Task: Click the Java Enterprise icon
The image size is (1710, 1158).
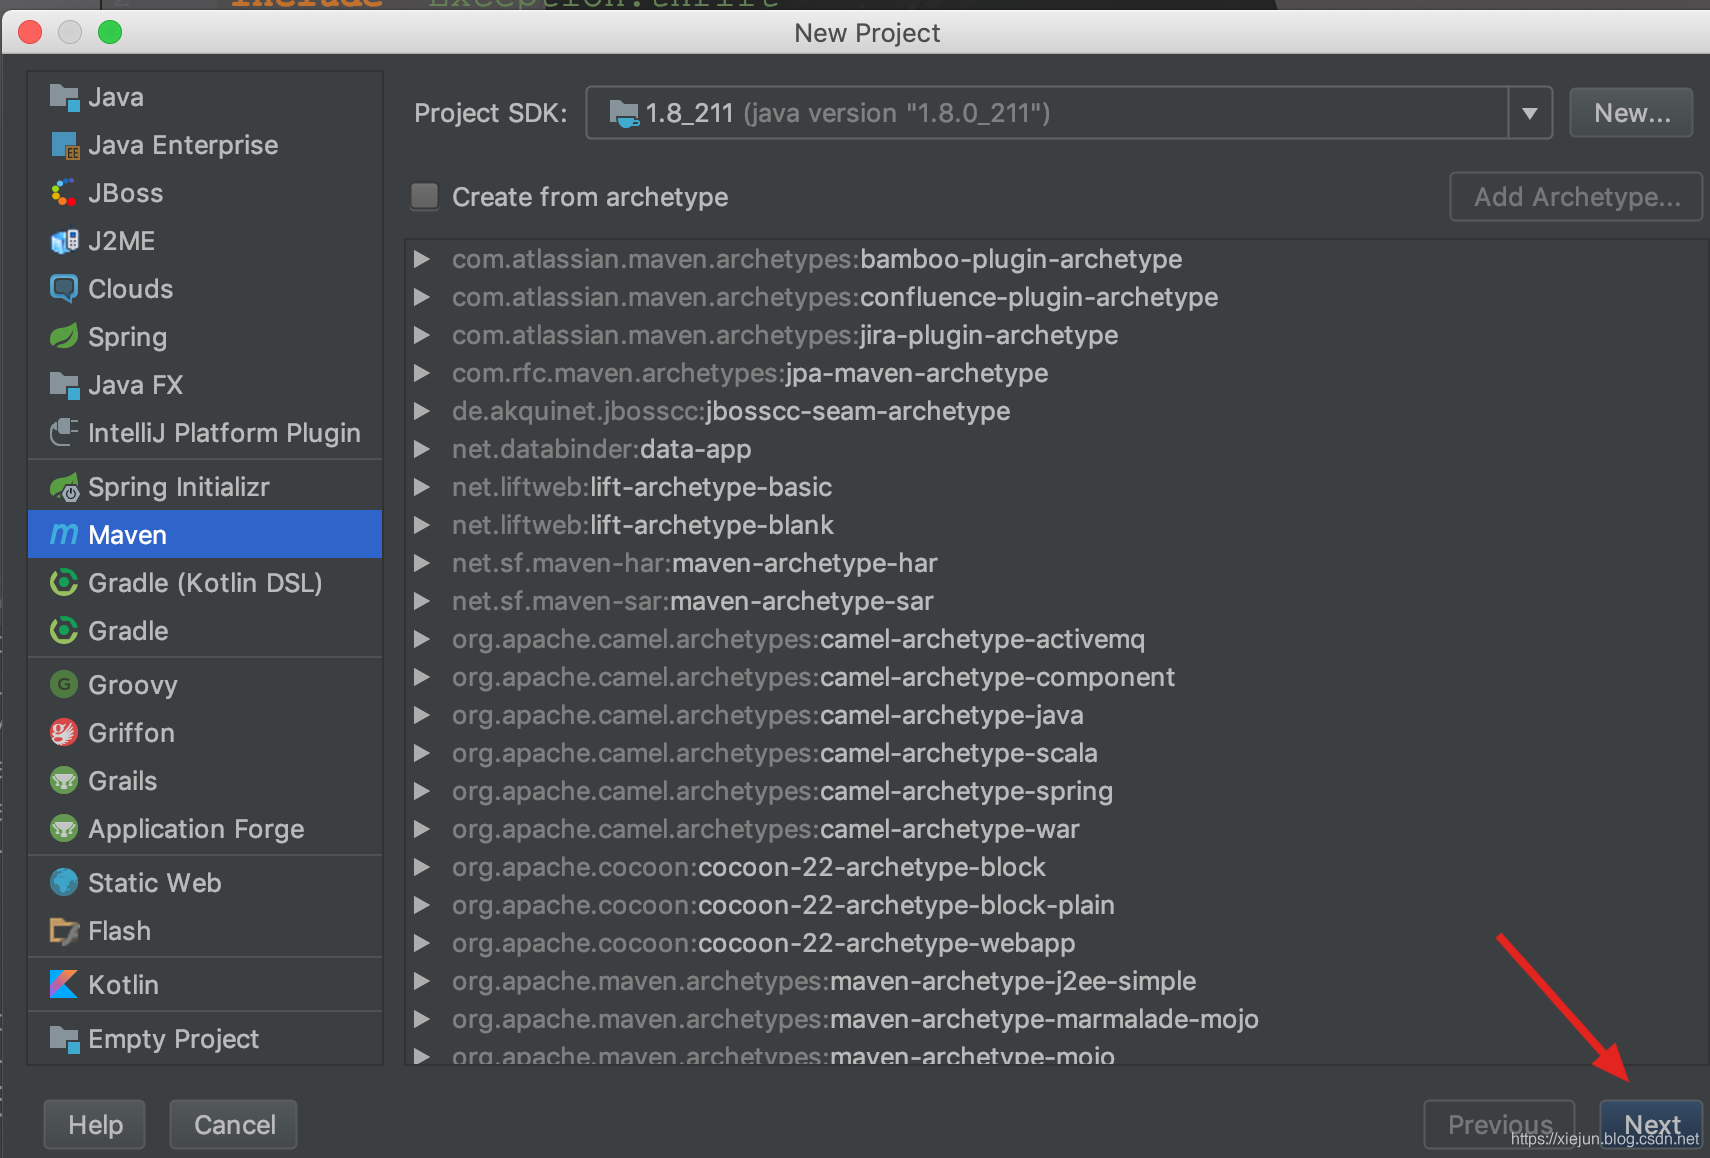Action: click(64, 145)
